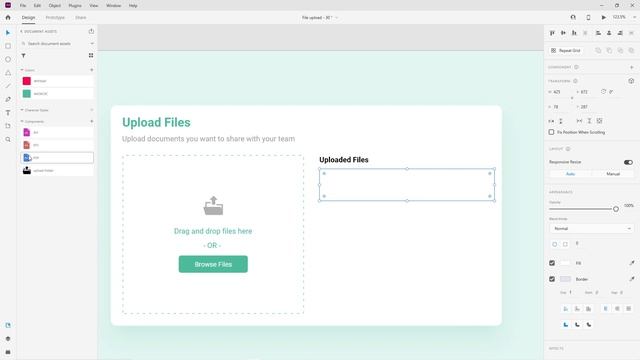Click the 3D transforms cube icon

[631, 81]
